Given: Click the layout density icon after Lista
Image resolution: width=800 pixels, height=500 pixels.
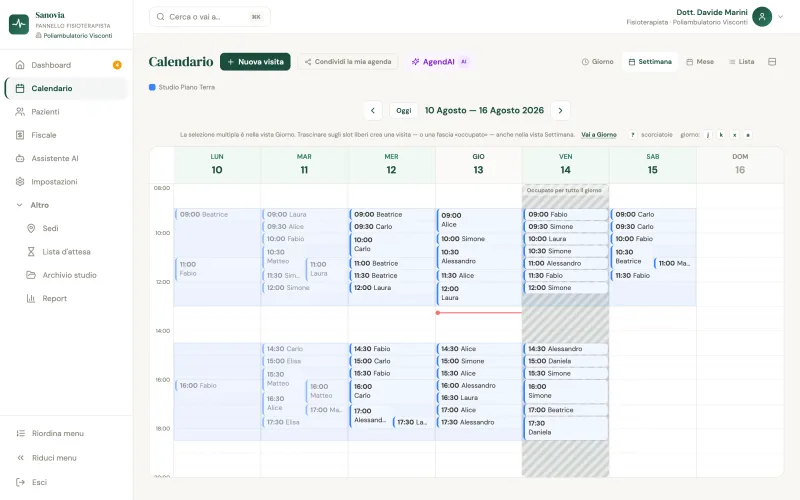Looking at the screenshot, I should coord(772,62).
